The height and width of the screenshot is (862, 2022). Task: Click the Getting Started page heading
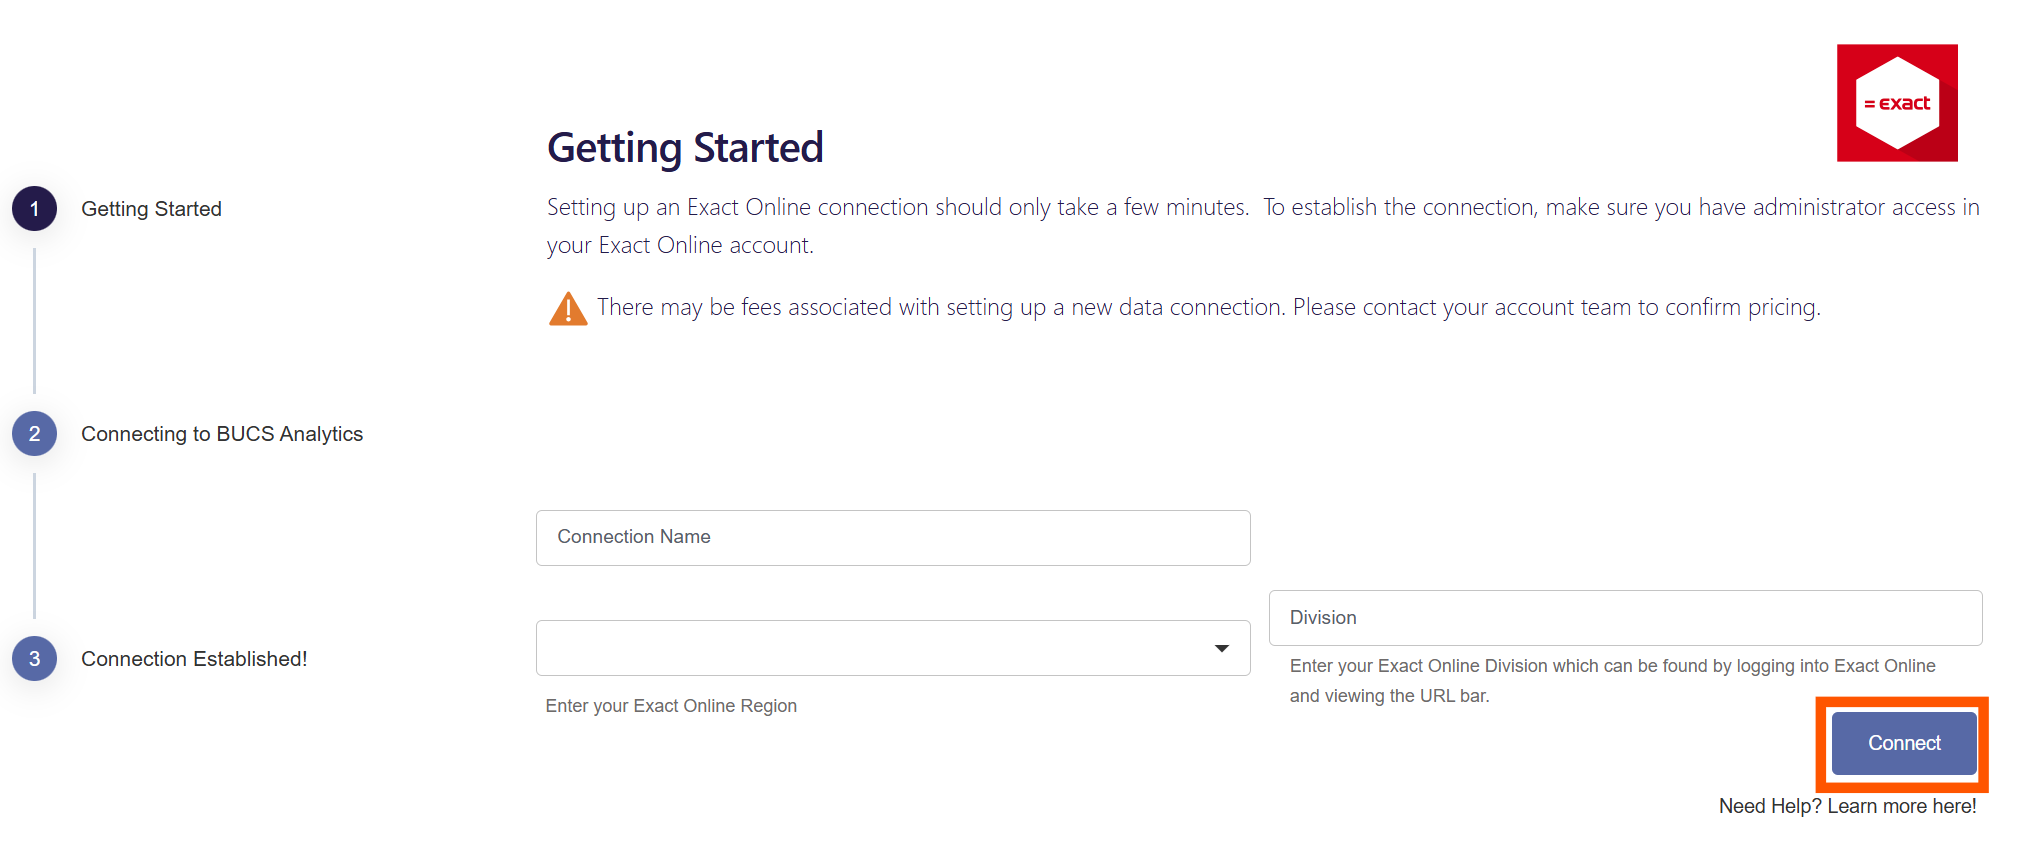[x=685, y=148]
